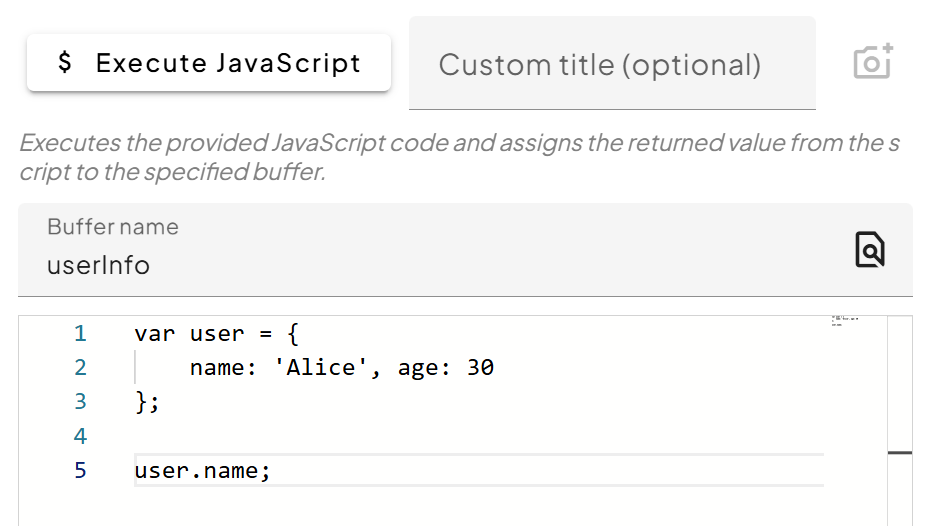Click the cursor position marker in the overview ruler
The height and width of the screenshot is (526, 940).
click(x=900, y=453)
